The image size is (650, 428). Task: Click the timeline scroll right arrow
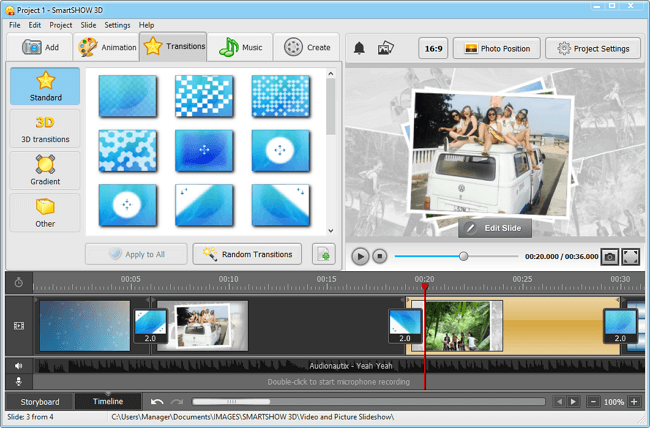click(573, 401)
